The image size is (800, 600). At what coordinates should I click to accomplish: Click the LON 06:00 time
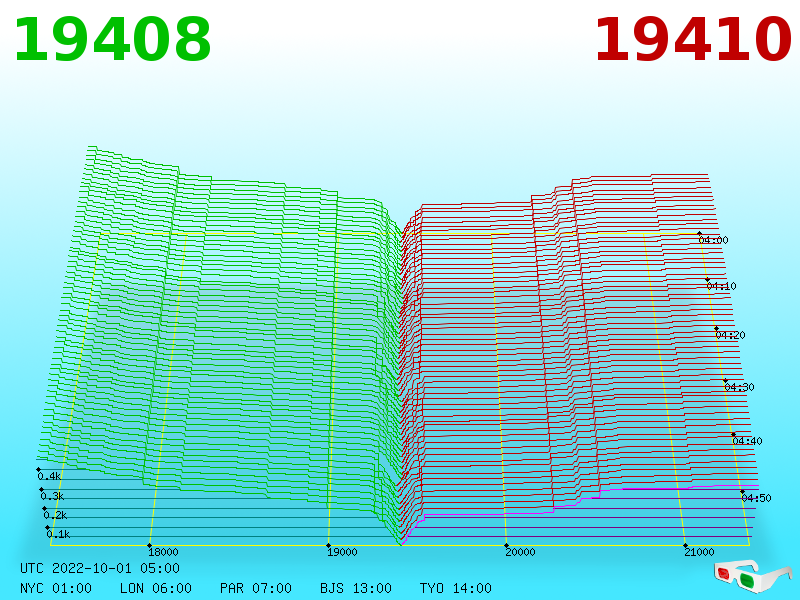coord(156,588)
